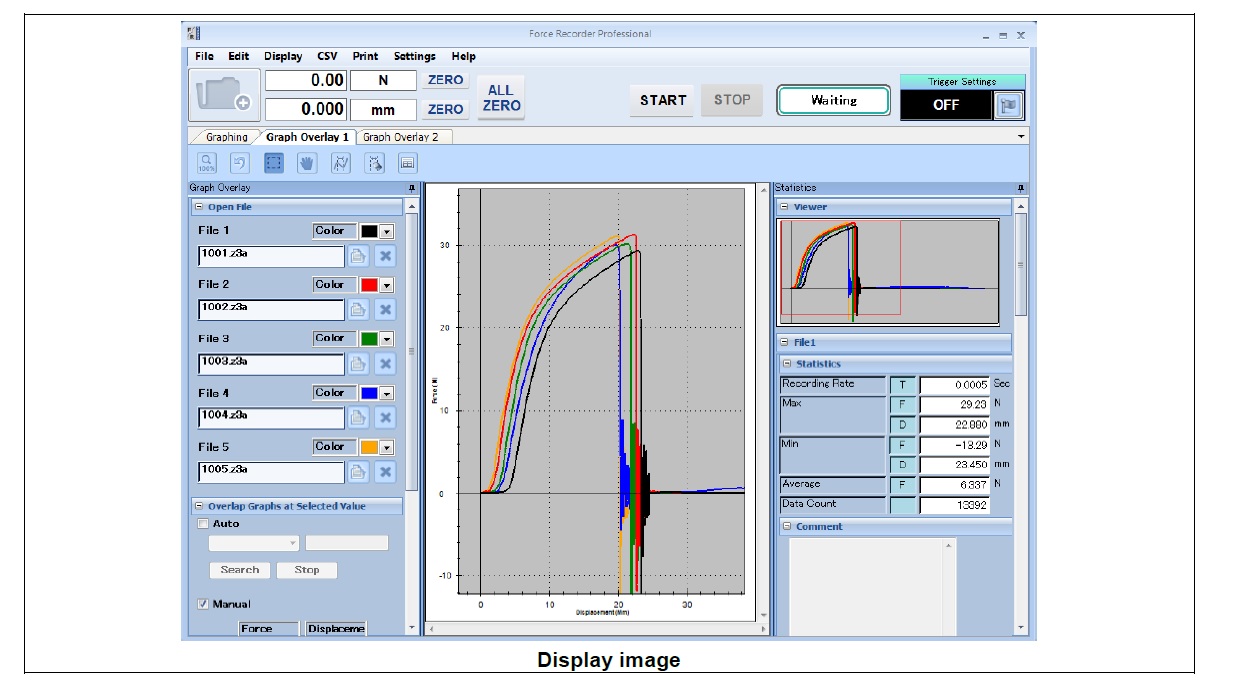This screenshot has width=1243, height=693.
Task: Select the rectangular selection zoom tool
Action: [274, 163]
